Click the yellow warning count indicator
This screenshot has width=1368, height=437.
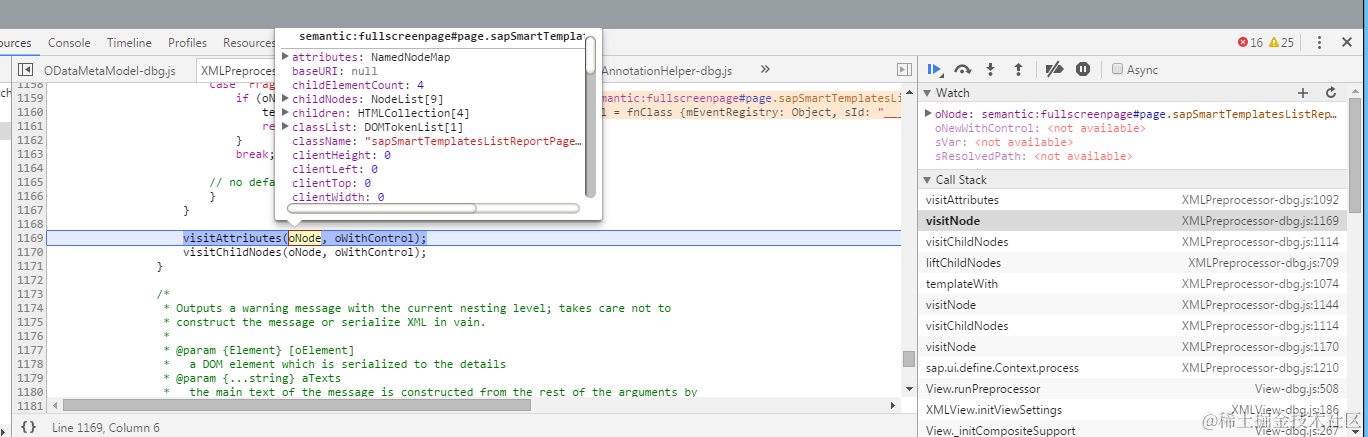tap(1281, 42)
